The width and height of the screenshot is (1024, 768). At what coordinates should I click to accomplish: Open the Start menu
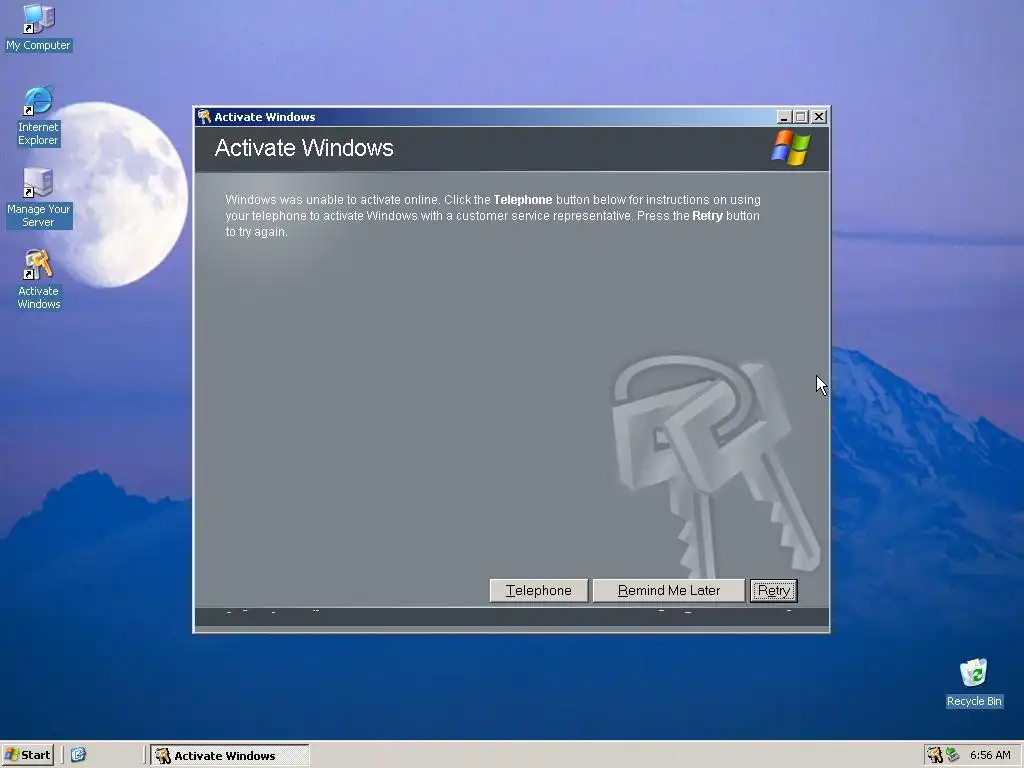(27, 755)
